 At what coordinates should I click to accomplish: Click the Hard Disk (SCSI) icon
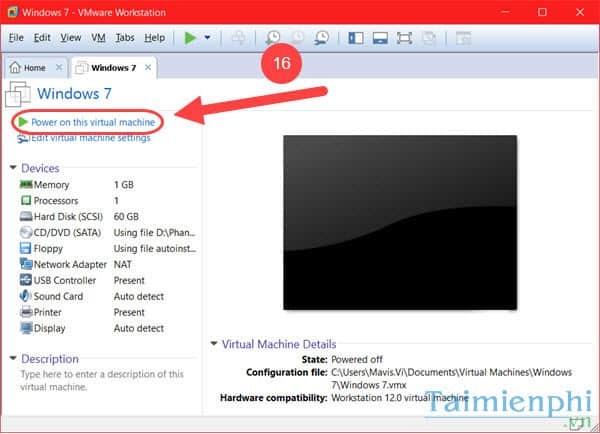click(26, 216)
